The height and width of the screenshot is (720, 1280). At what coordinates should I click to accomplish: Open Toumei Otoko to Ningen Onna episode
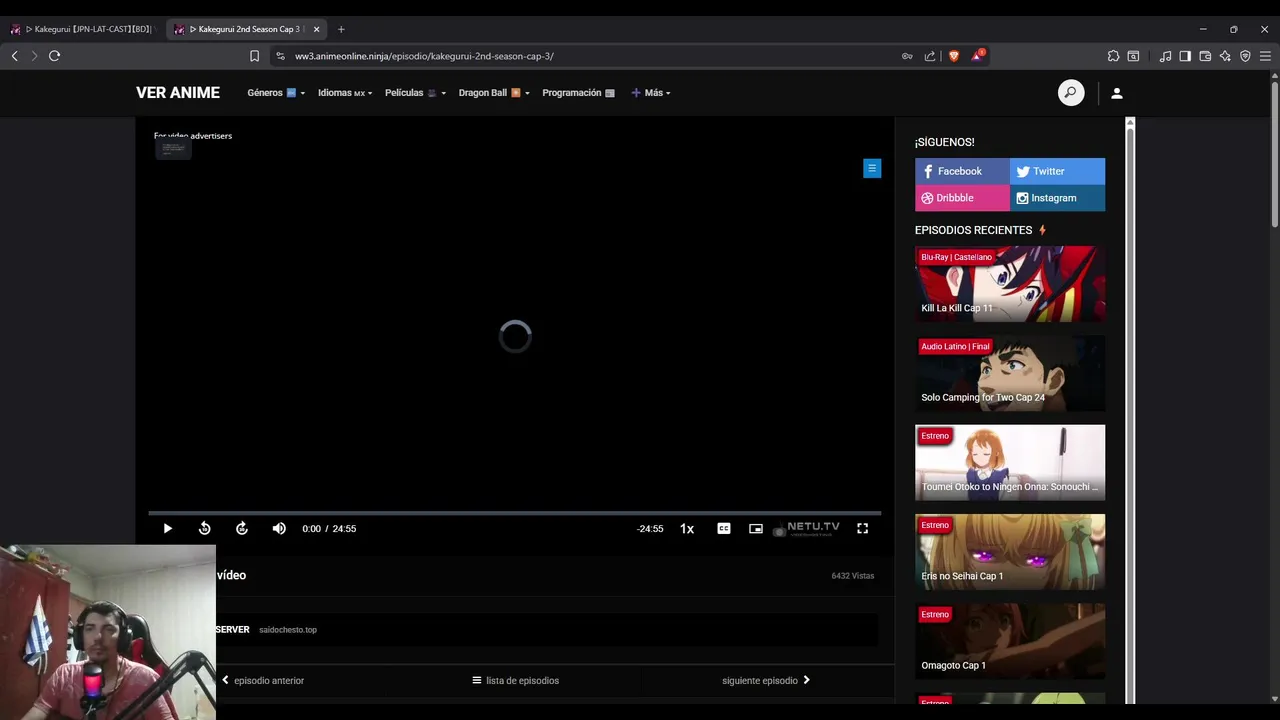[x=1010, y=462]
